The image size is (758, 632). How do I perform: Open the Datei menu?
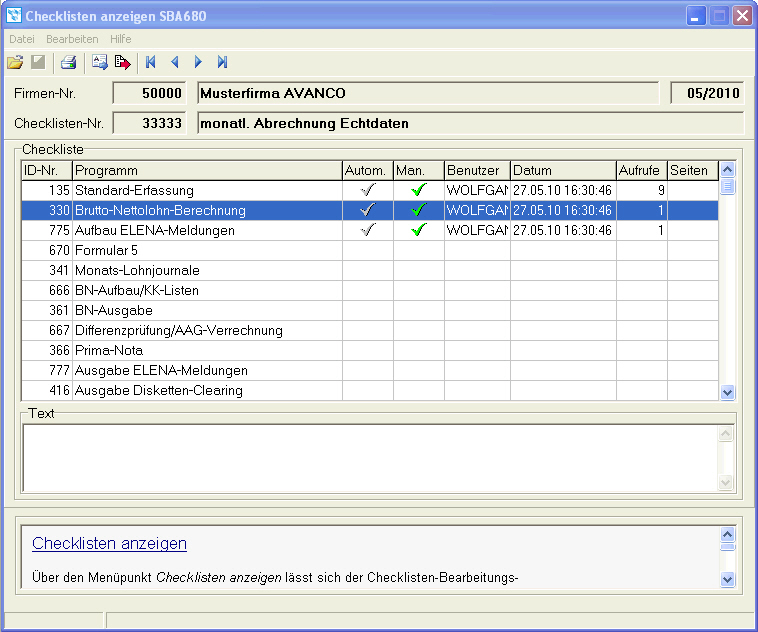tap(22, 39)
